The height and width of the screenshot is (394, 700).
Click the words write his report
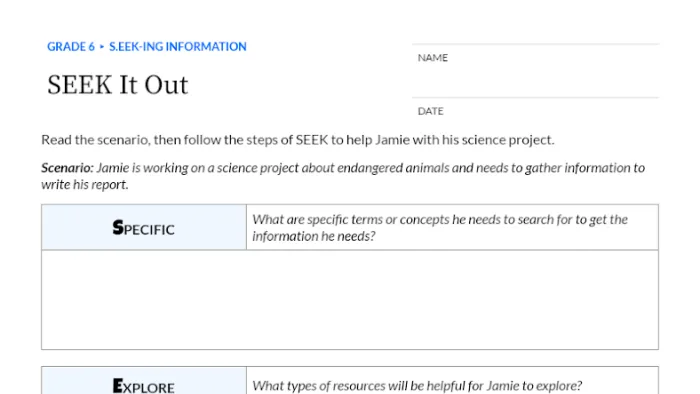85,185
